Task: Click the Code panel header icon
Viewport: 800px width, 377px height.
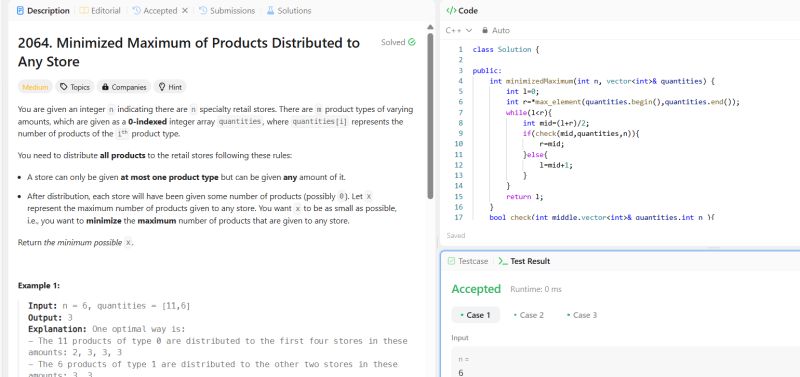Action: [x=451, y=11]
